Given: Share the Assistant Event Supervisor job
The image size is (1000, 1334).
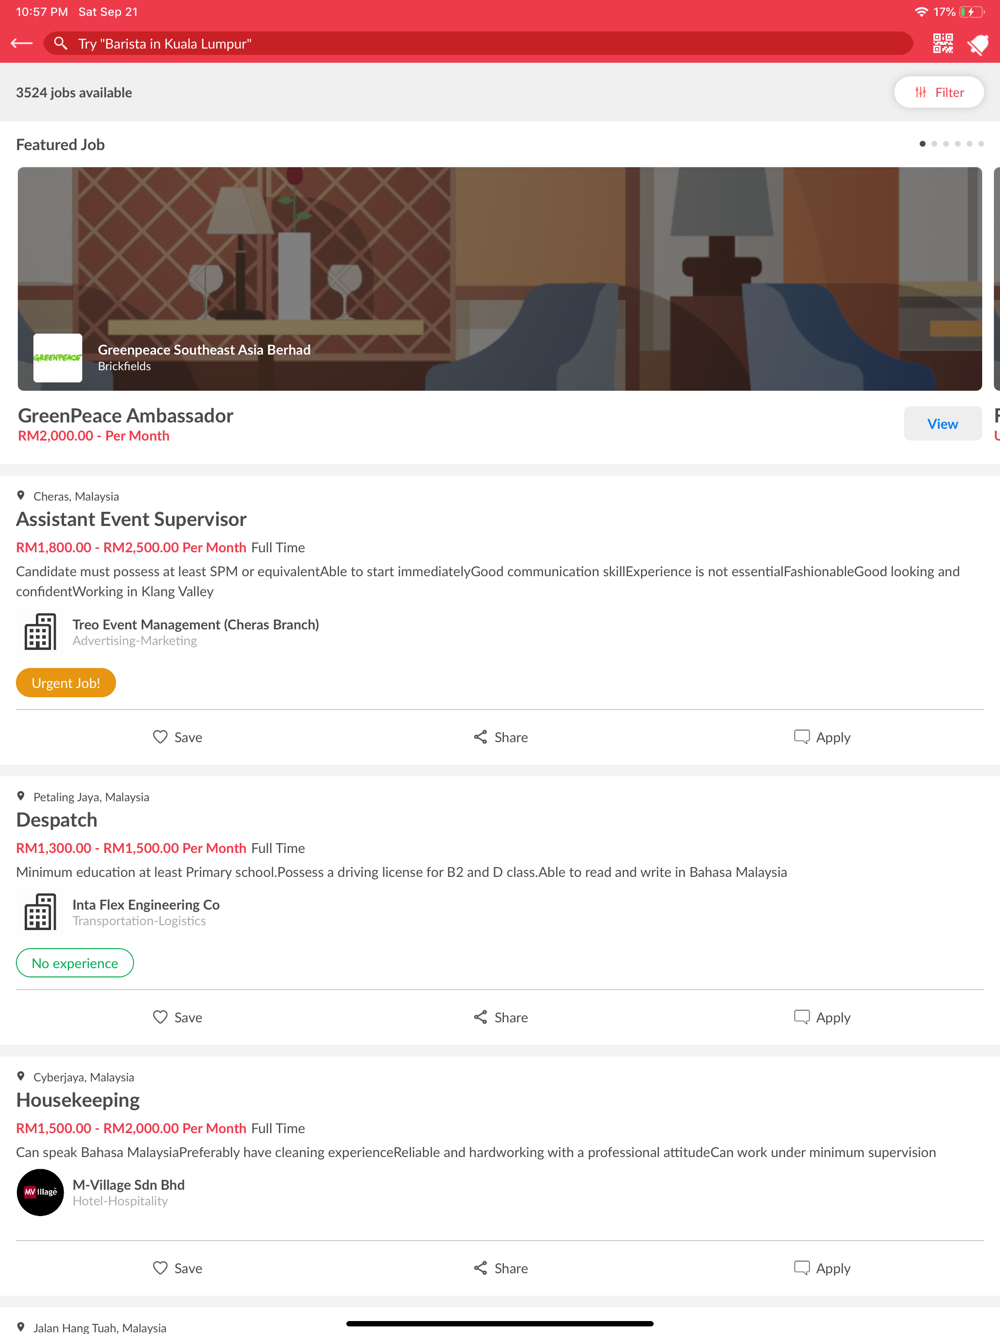Looking at the screenshot, I should tap(500, 737).
